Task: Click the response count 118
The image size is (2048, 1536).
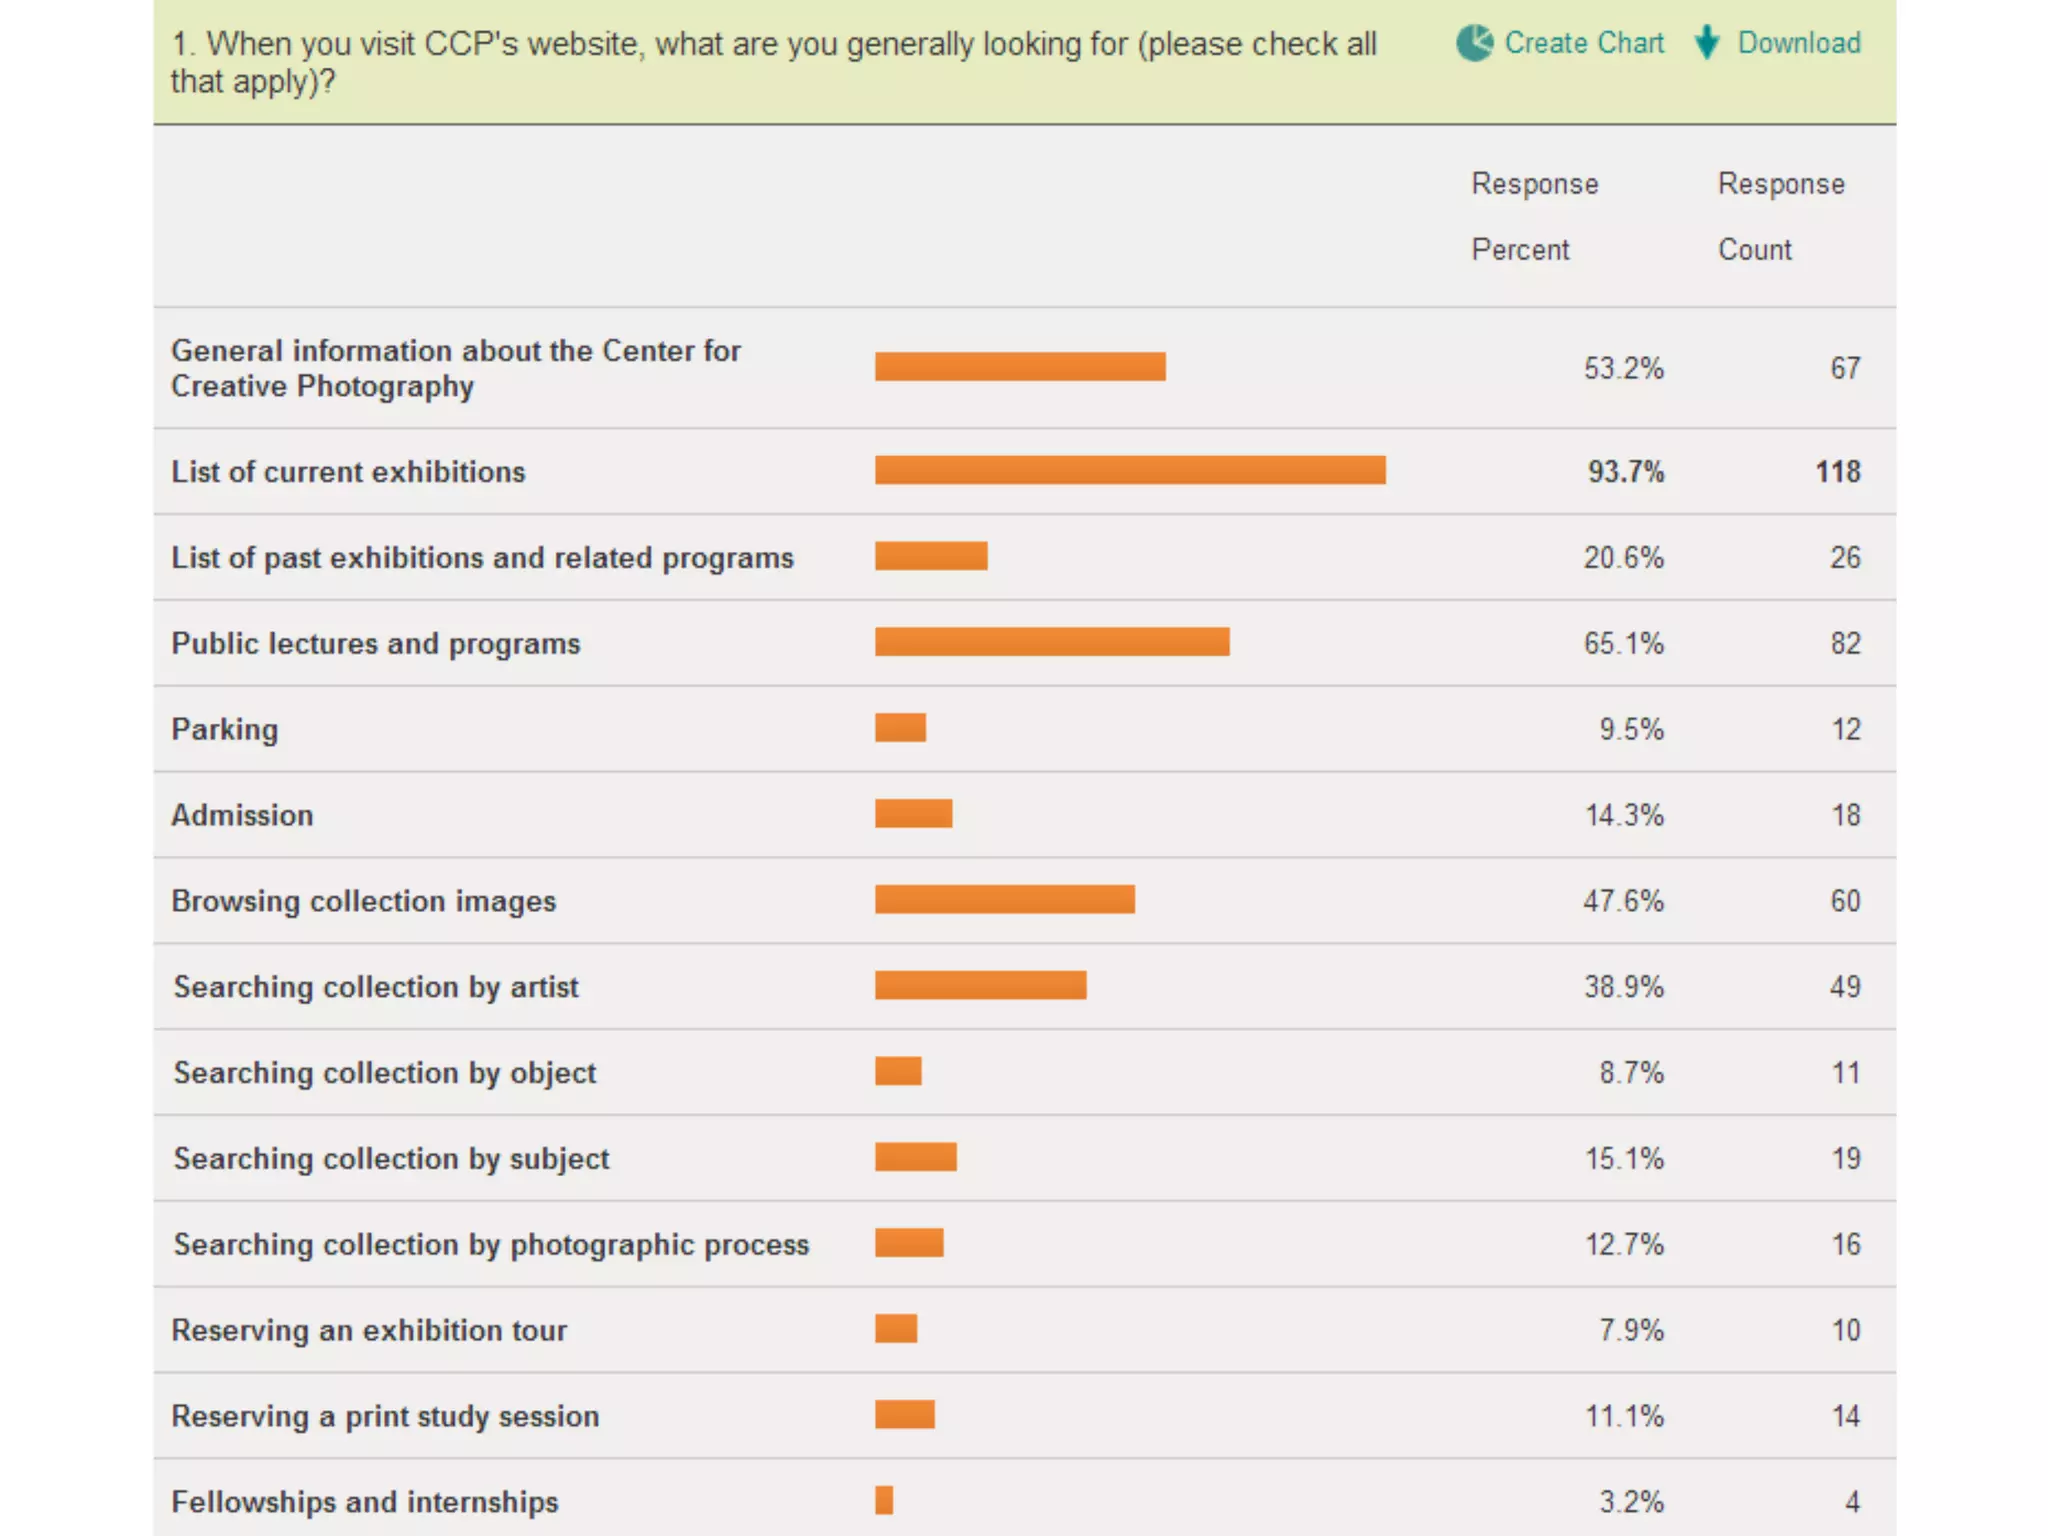Action: coord(1838,471)
